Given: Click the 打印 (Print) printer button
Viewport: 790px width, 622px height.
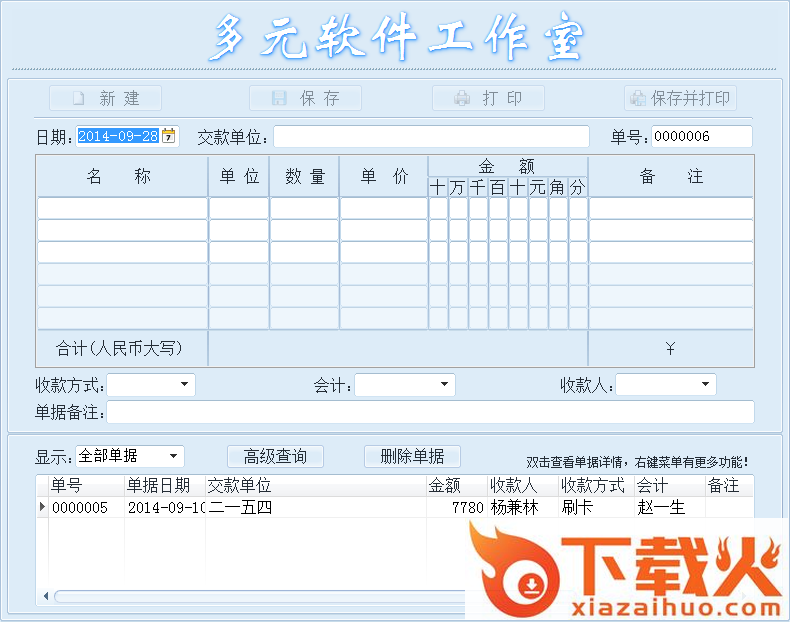Looking at the screenshot, I should click(x=488, y=98).
